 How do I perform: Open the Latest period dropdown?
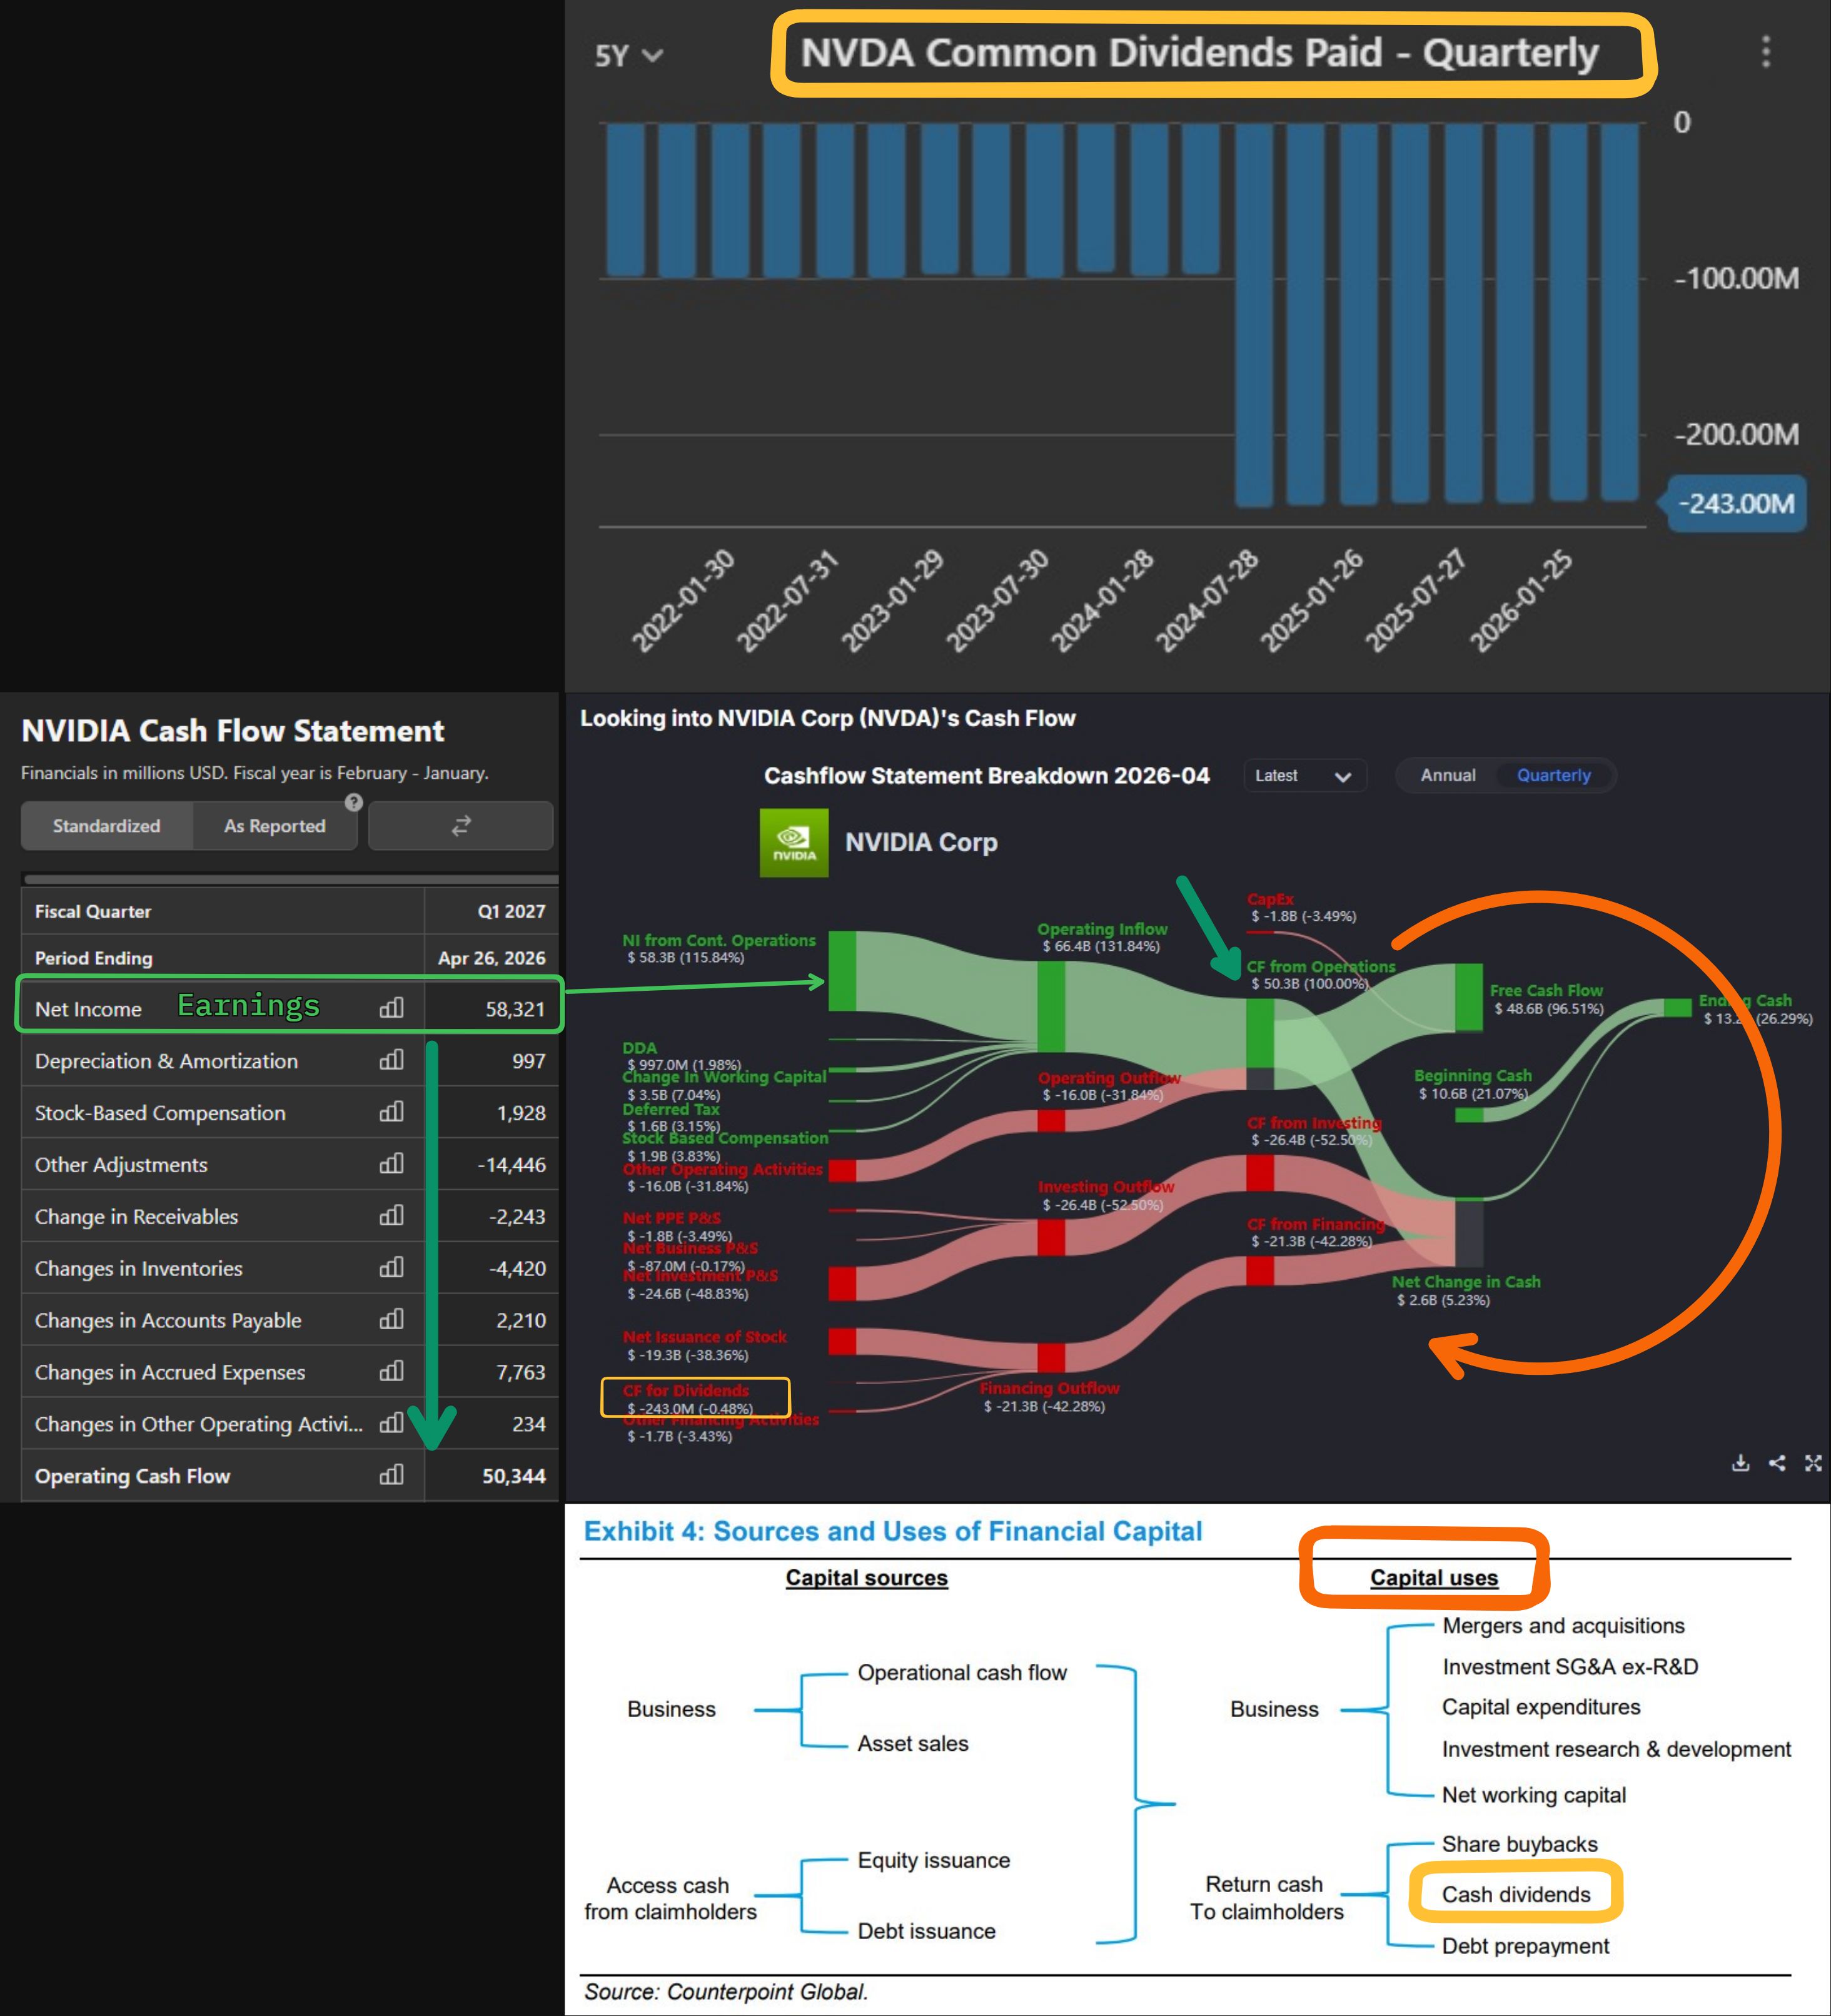1304,776
